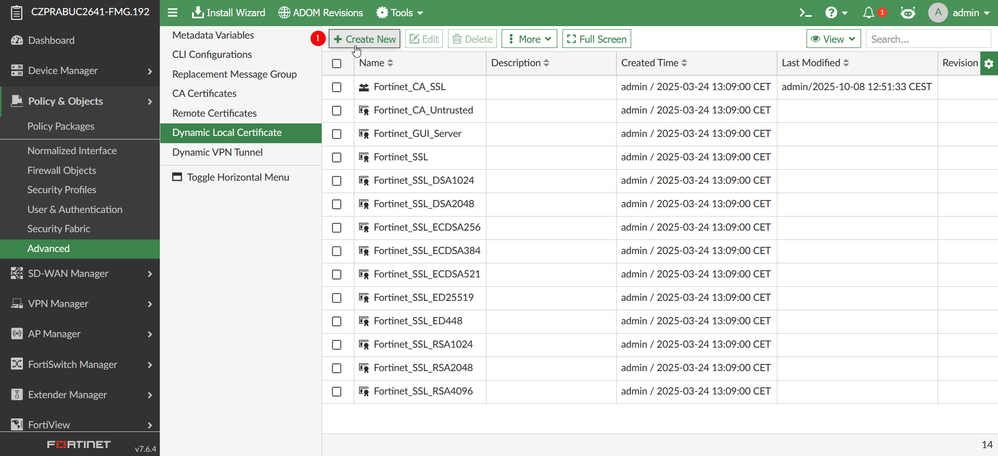The width and height of the screenshot is (998, 456).
Task: Open the More dropdown button
Action: (530, 39)
